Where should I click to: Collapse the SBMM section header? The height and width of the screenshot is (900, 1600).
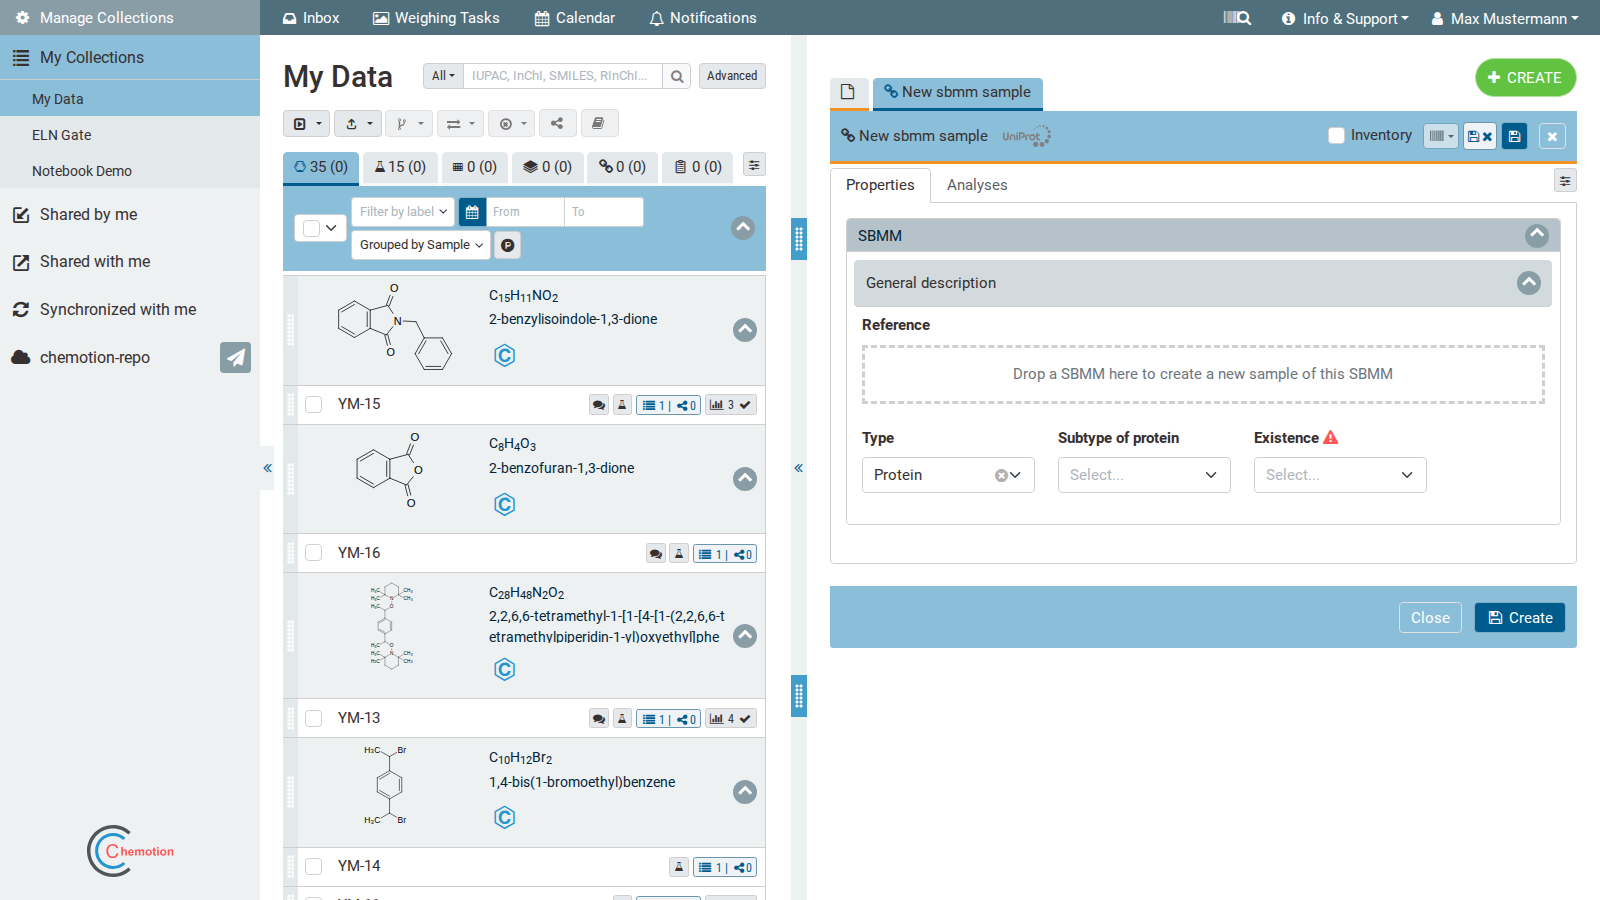pyautogui.click(x=1537, y=235)
